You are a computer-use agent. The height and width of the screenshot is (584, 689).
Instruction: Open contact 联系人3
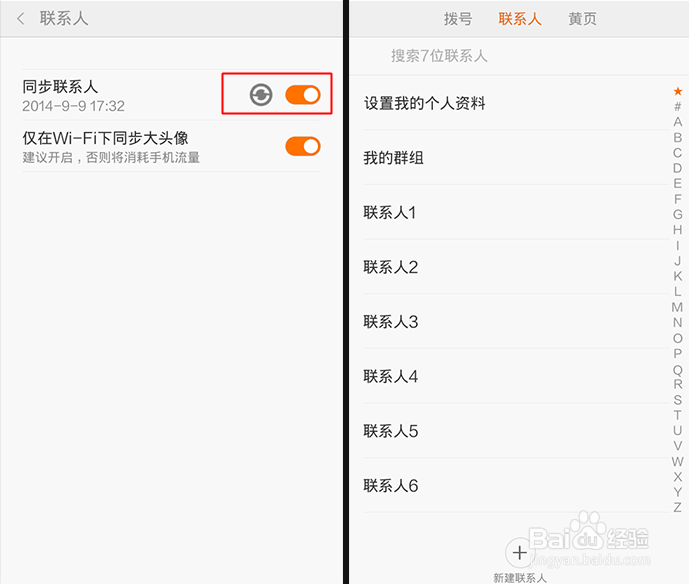point(516,322)
